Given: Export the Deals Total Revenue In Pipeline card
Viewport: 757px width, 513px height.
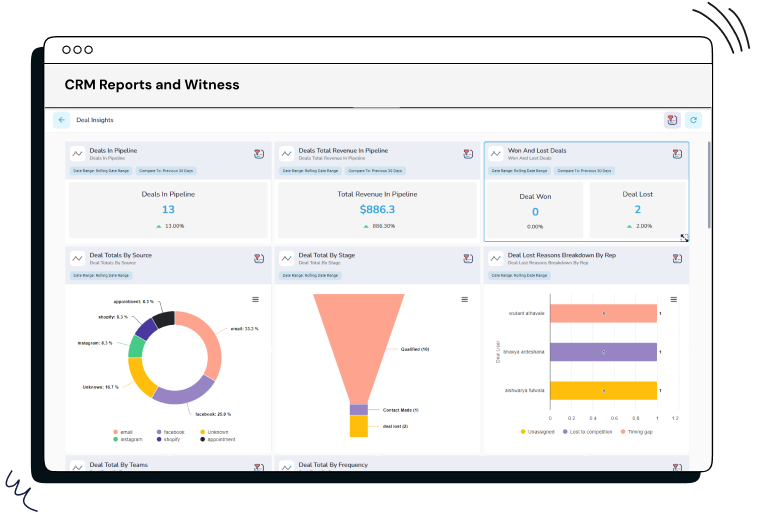Looking at the screenshot, I should pos(468,154).
